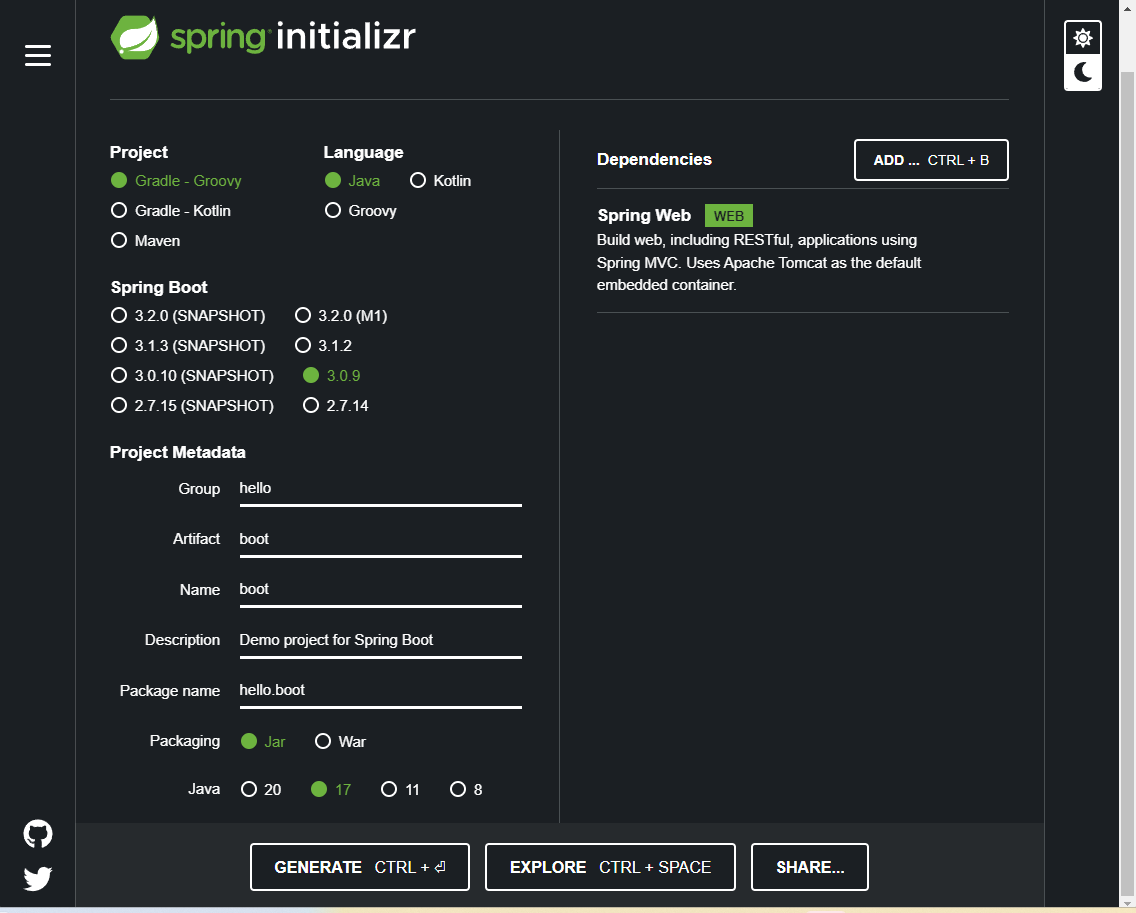Open the GitHub icon link
Screen dimensions: 1136x913
(x=38, y=833)
